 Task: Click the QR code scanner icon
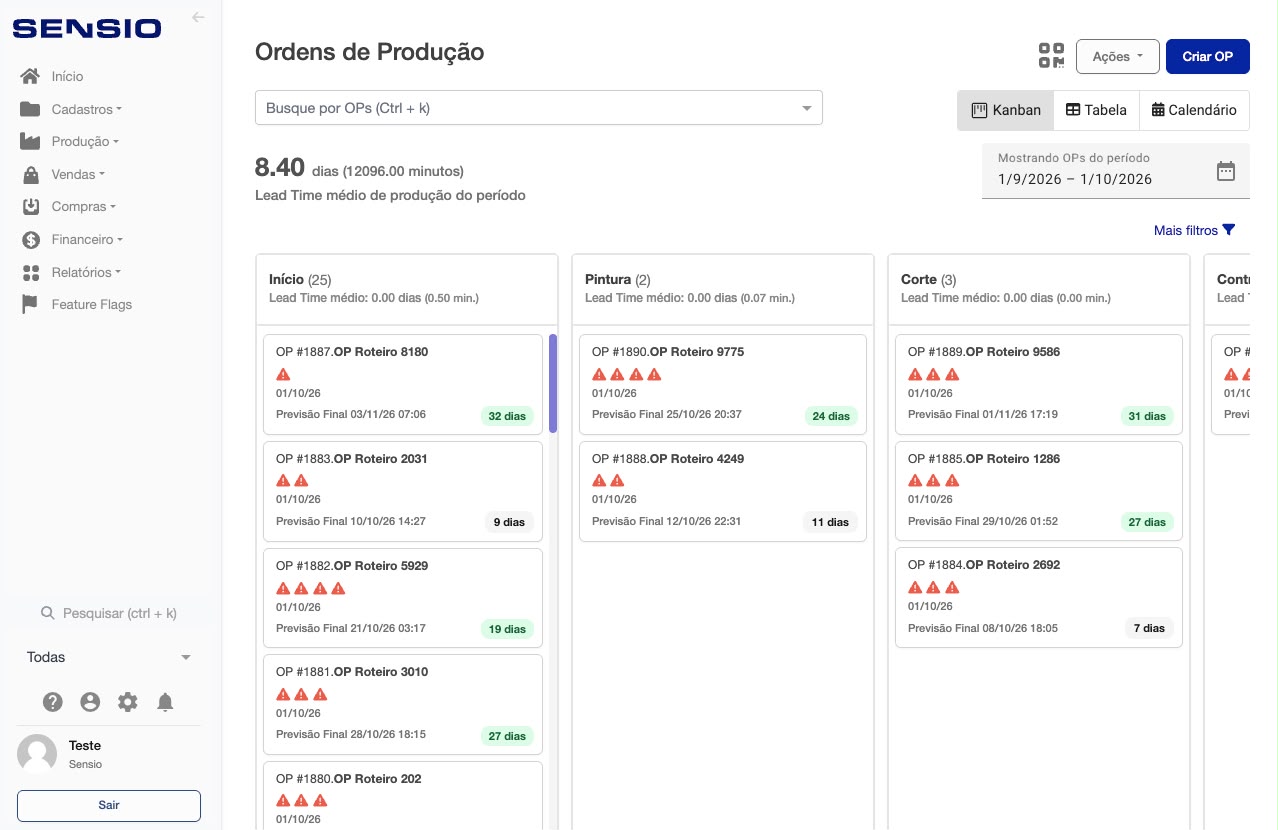pos(1051,56)
